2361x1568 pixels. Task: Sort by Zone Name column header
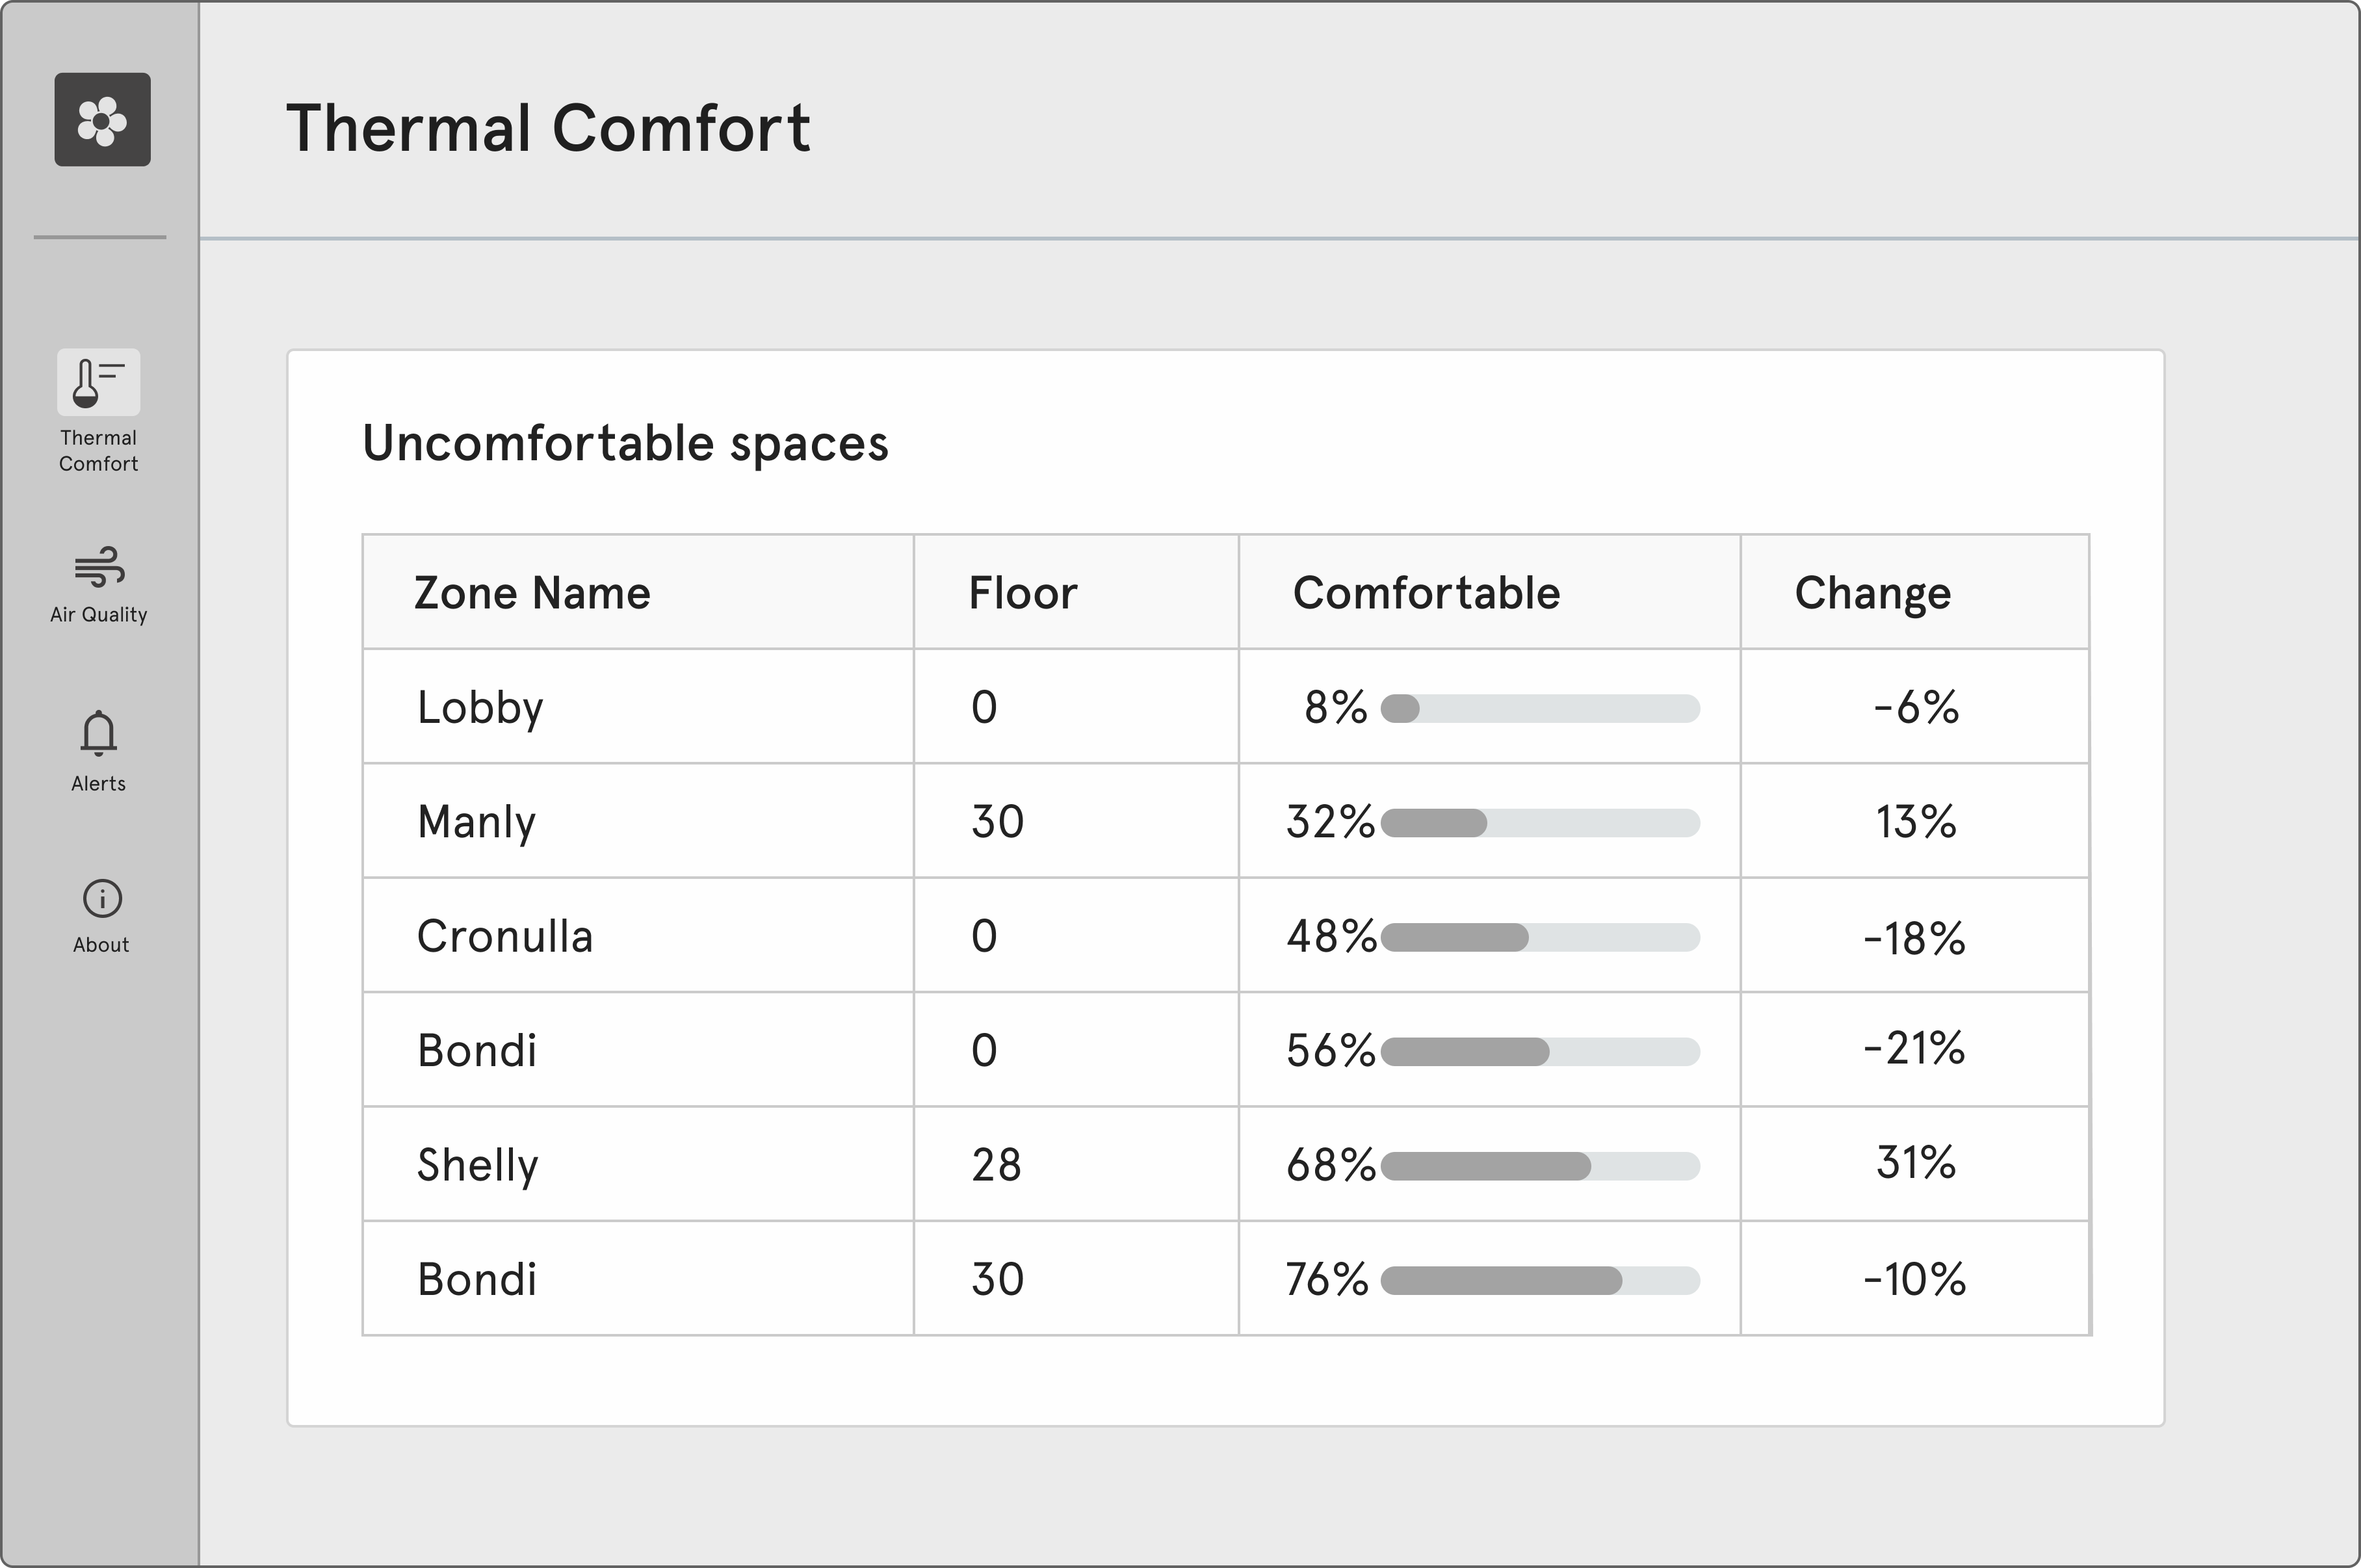coord(532,593)
